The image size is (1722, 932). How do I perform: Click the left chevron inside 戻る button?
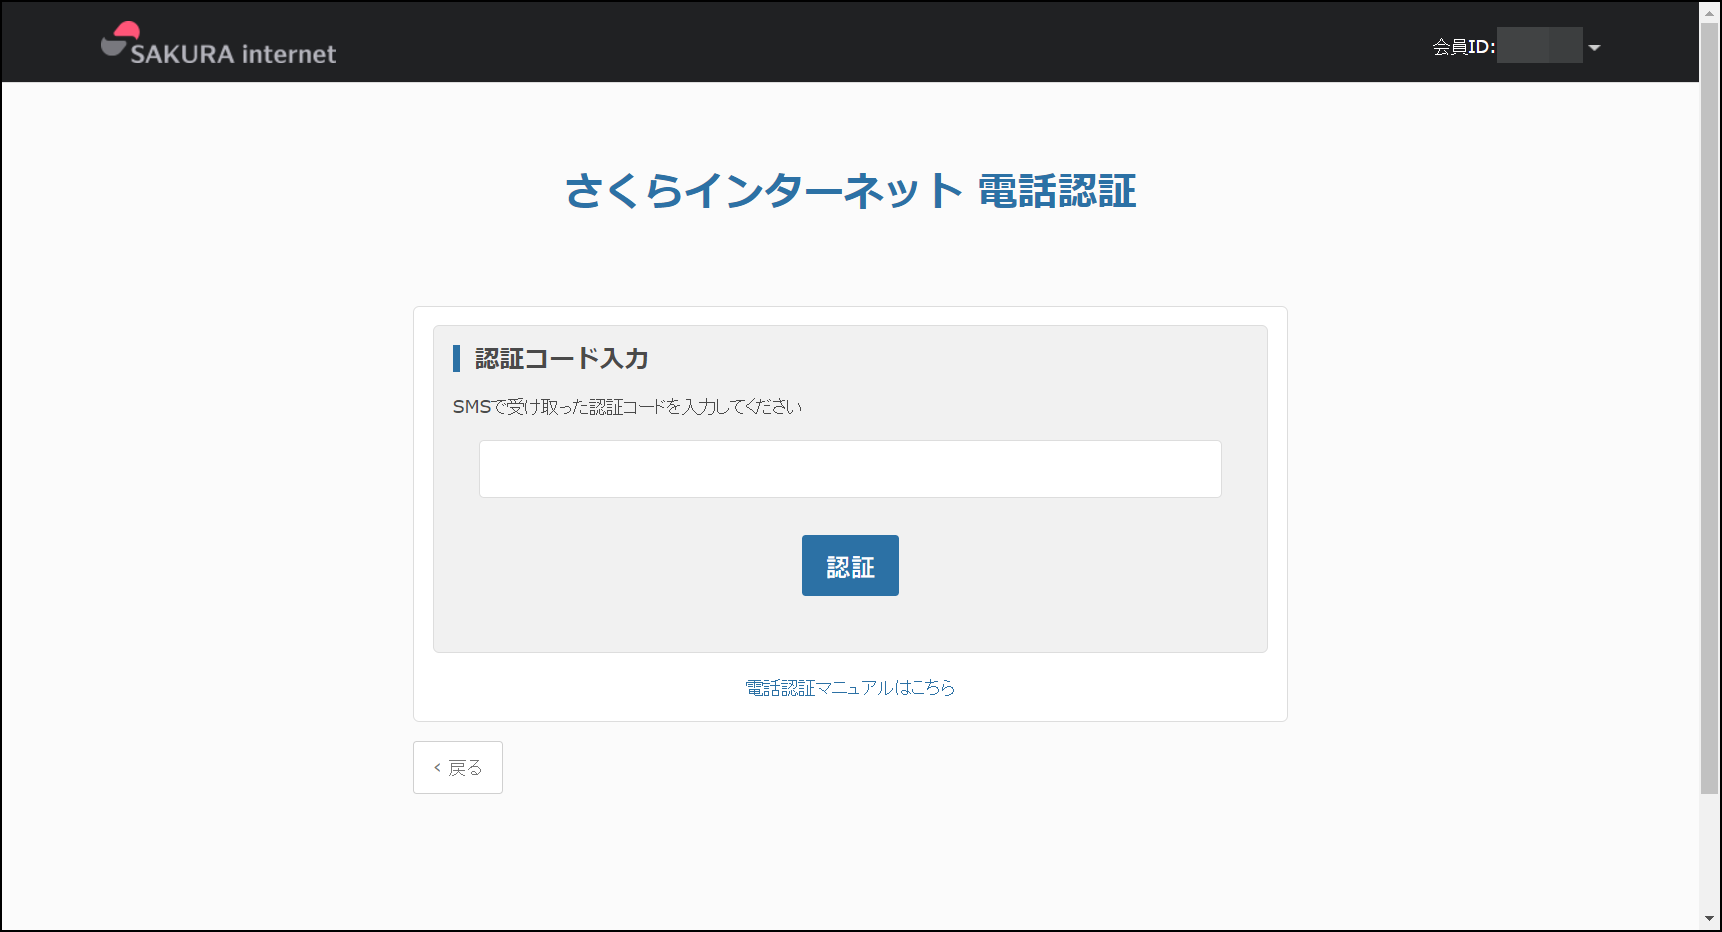pyautogui.click(x=437, y=768)
